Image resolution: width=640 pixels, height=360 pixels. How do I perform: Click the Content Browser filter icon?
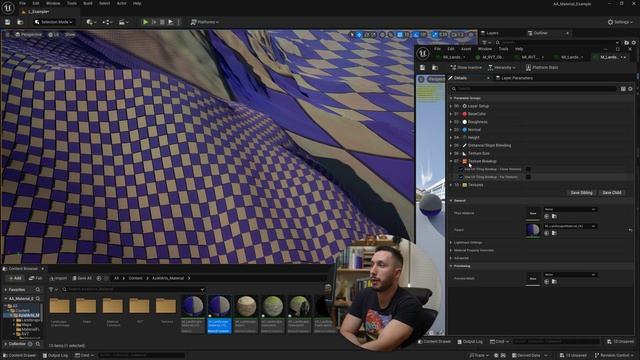(51, 289)
